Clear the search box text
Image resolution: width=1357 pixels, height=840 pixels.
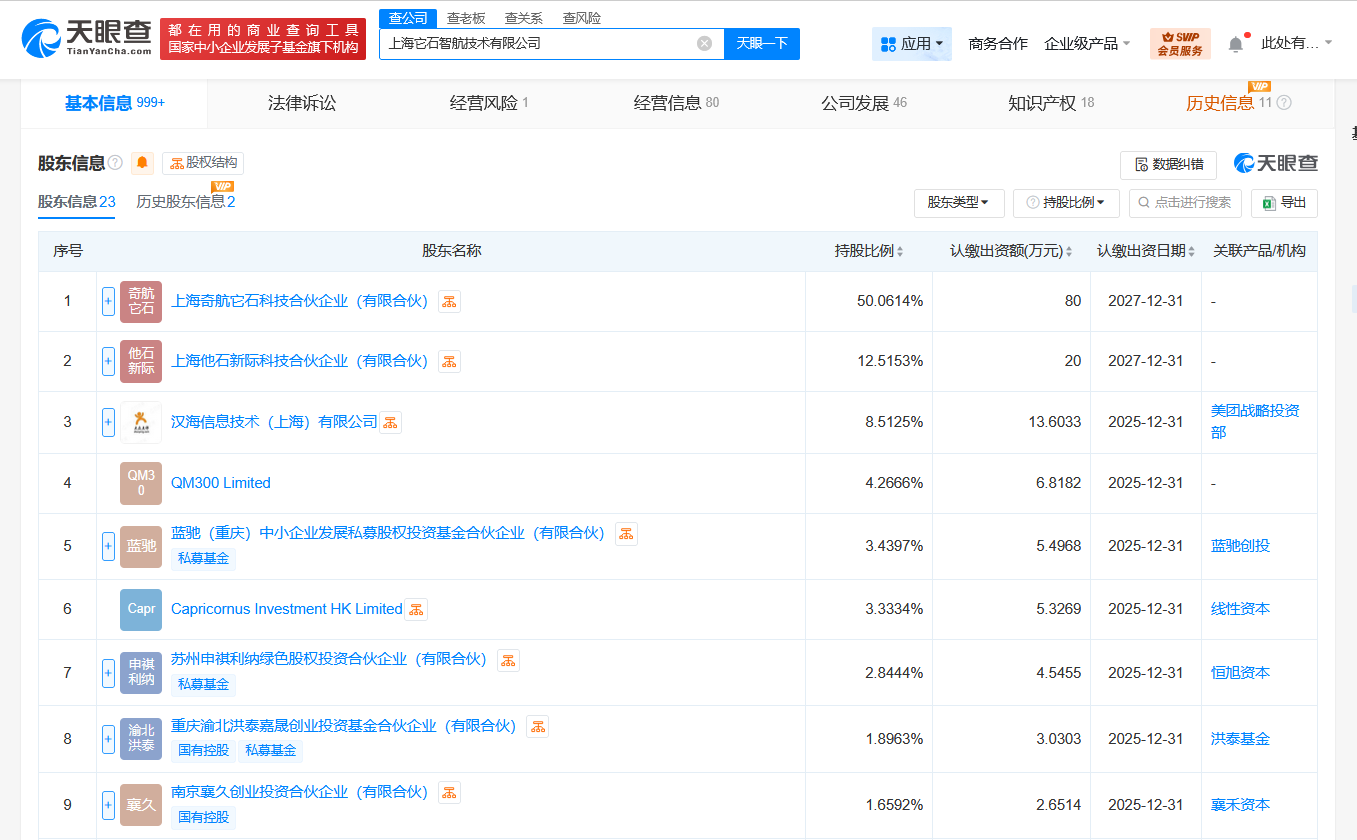[x=704, y=43]
